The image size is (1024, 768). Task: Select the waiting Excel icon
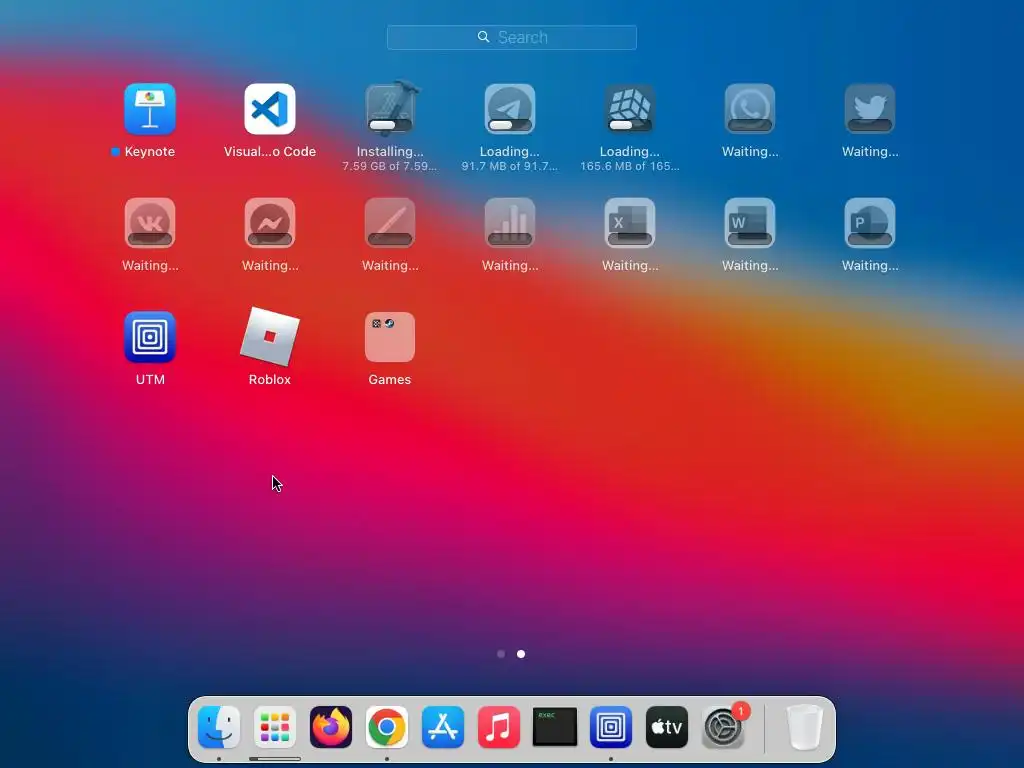coord(630,223)
